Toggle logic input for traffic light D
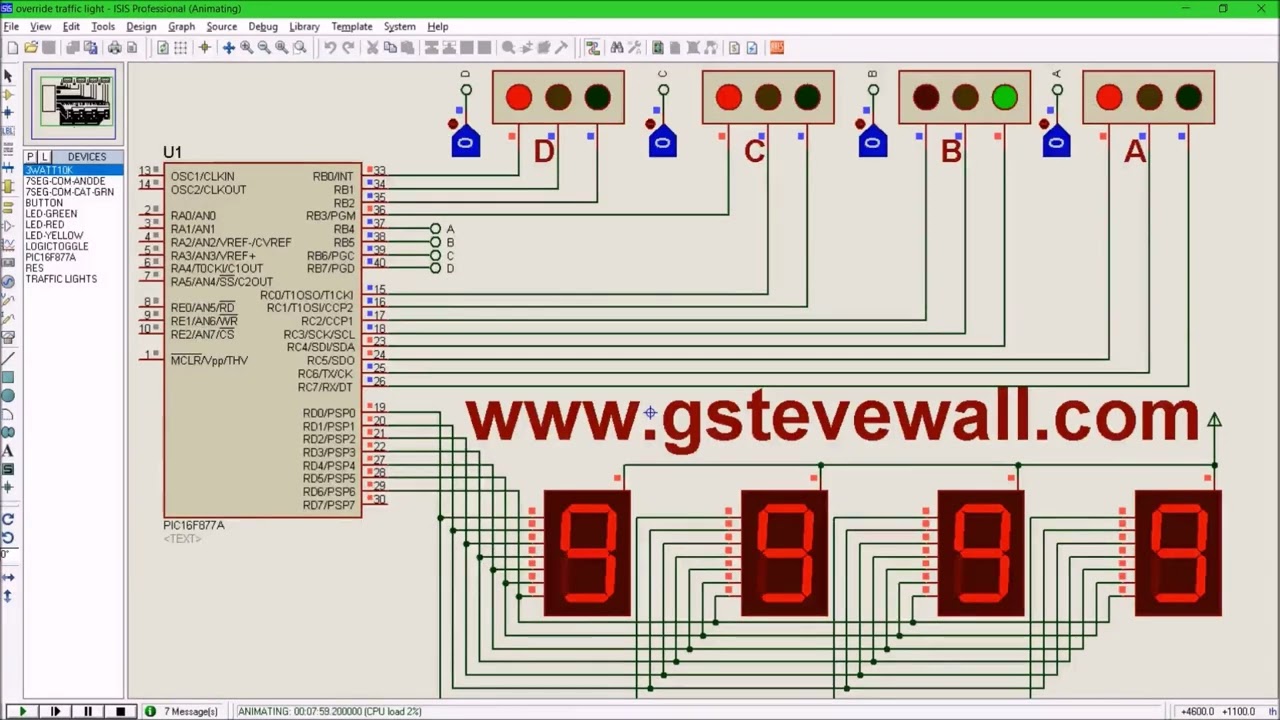The width and height of the screenshot is (1280, 720). [466, 143]
